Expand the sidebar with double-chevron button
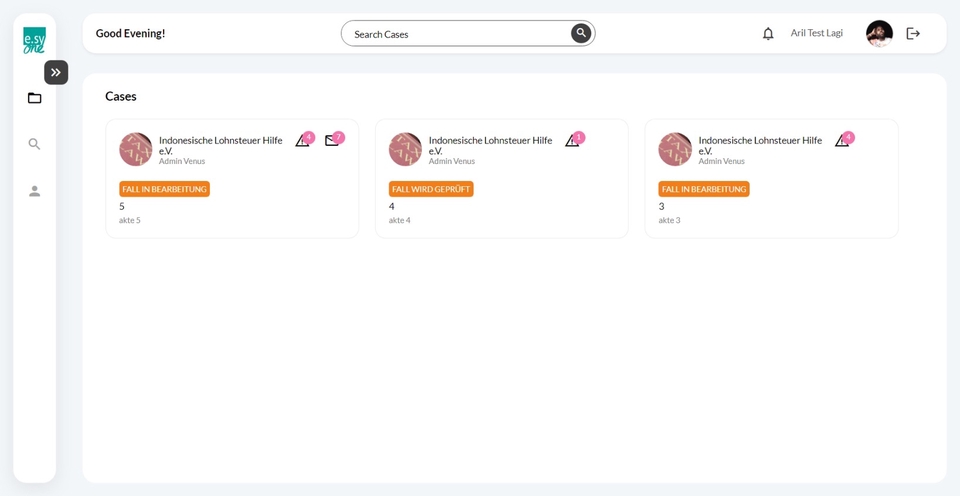 56,72
